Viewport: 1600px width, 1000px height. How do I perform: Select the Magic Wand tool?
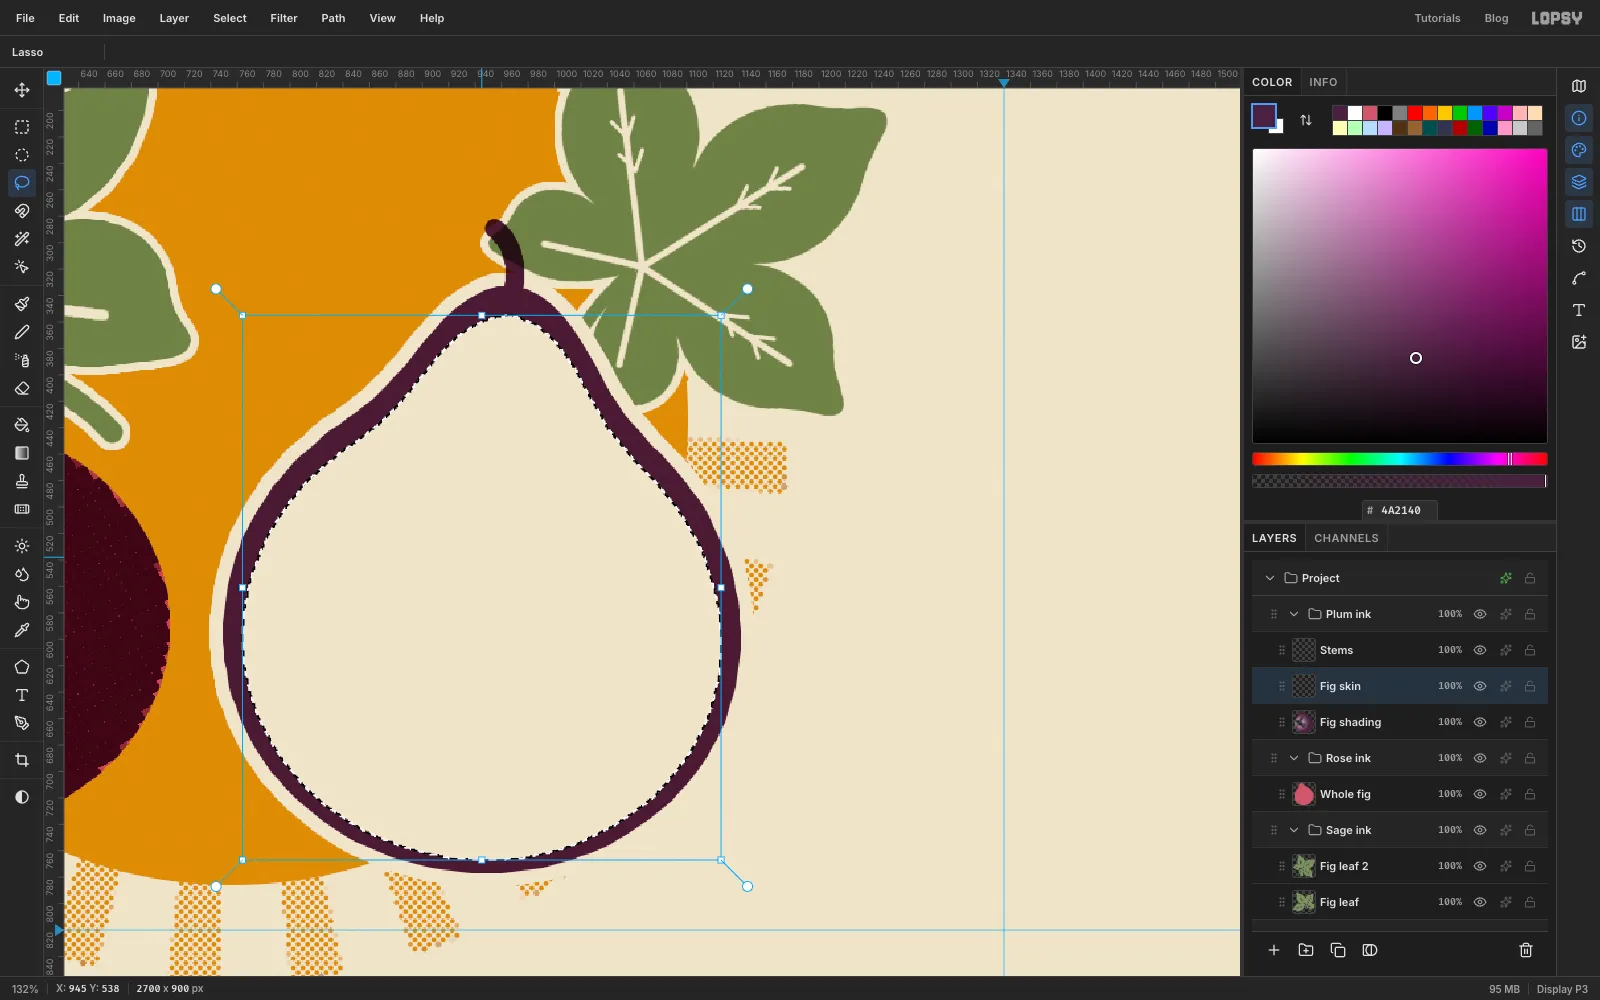(22, 239)
